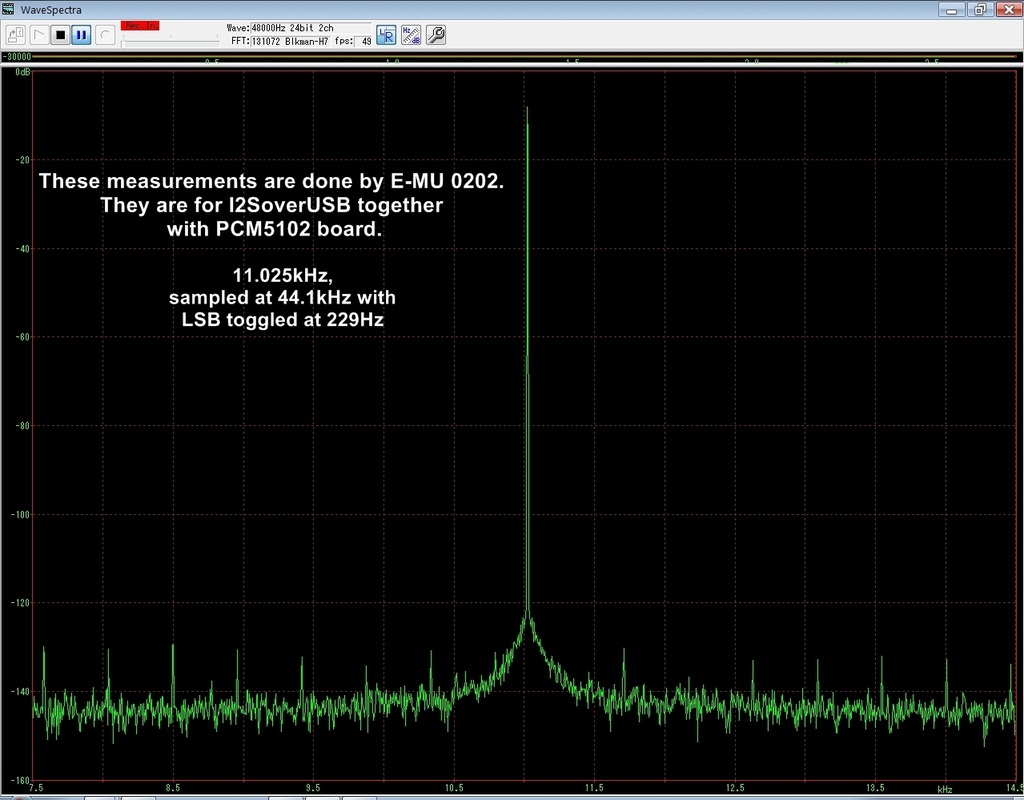This screenshot has height=800, width=1024.
Task: Click the fps value field
Action: [365, 41]
